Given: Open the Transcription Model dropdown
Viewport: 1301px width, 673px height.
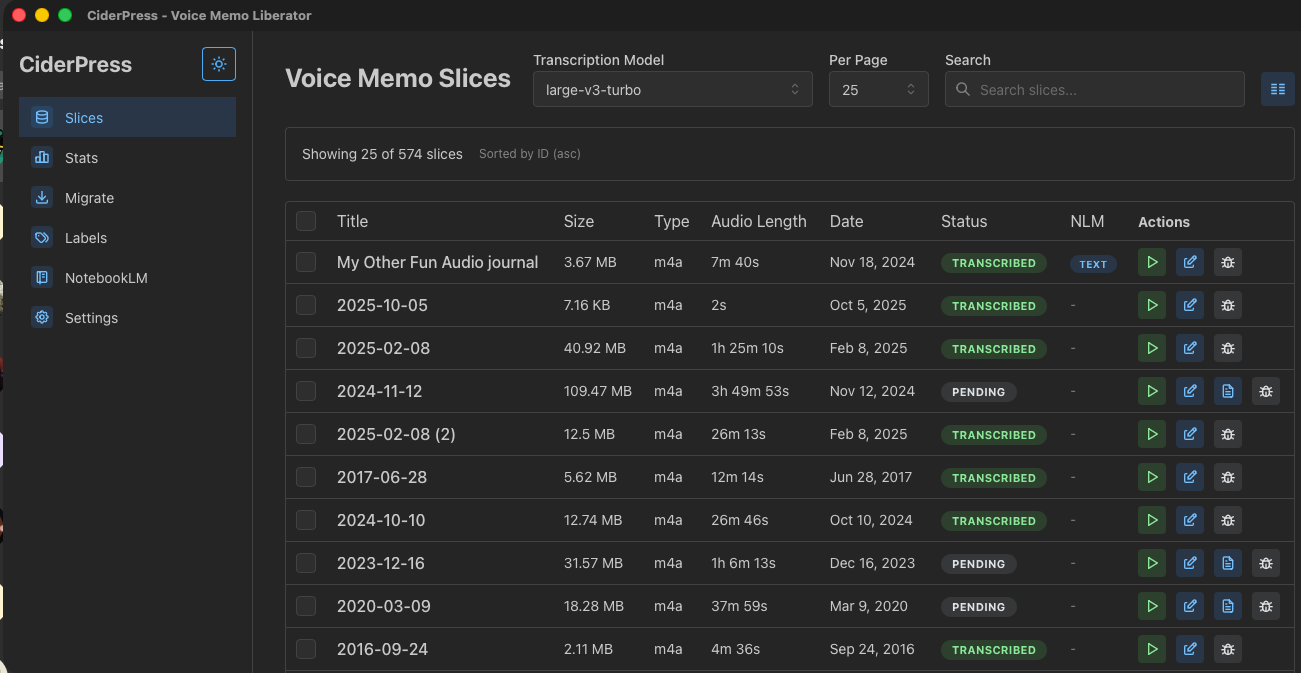Looking at the screenshot, I should 672,90.
